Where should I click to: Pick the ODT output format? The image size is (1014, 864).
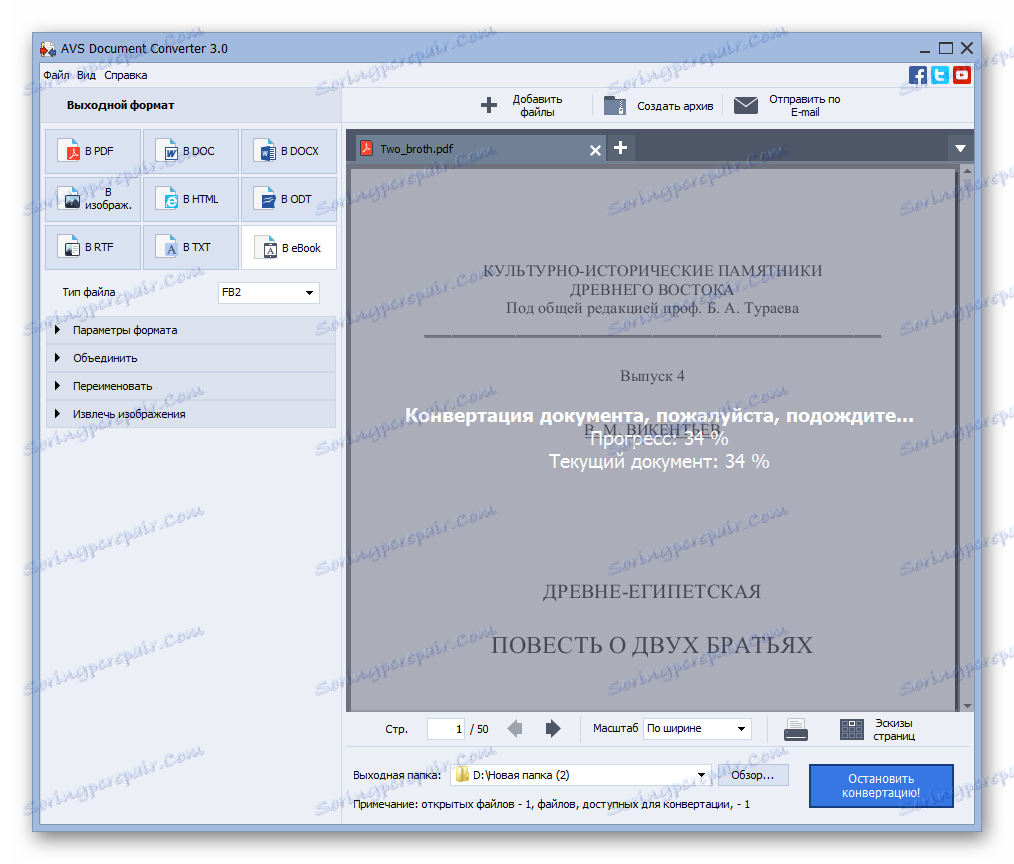[x=289, y=199]
